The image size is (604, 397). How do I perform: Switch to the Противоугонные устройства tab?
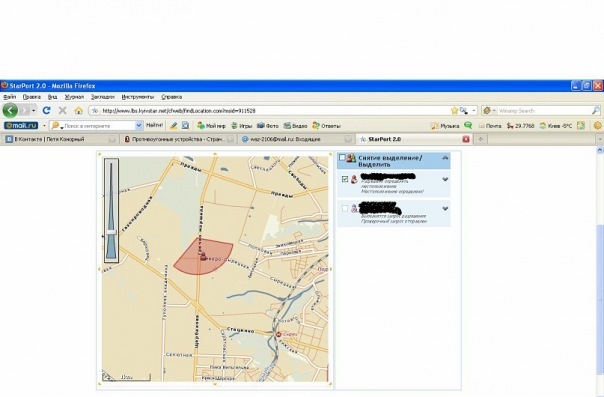click(178, 139)
